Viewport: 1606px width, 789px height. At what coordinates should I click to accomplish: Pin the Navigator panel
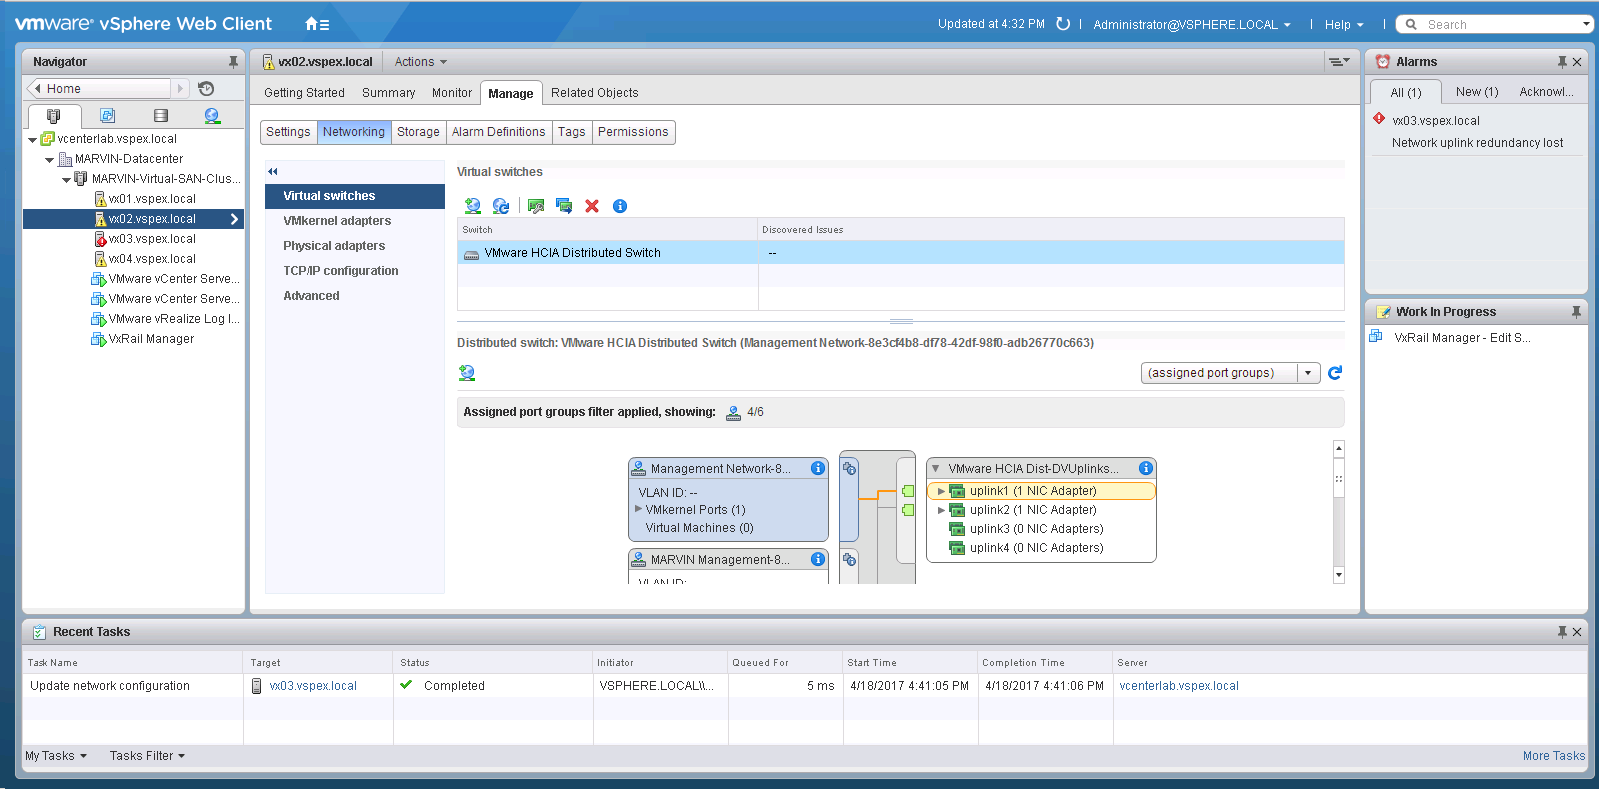click(233, 62)
